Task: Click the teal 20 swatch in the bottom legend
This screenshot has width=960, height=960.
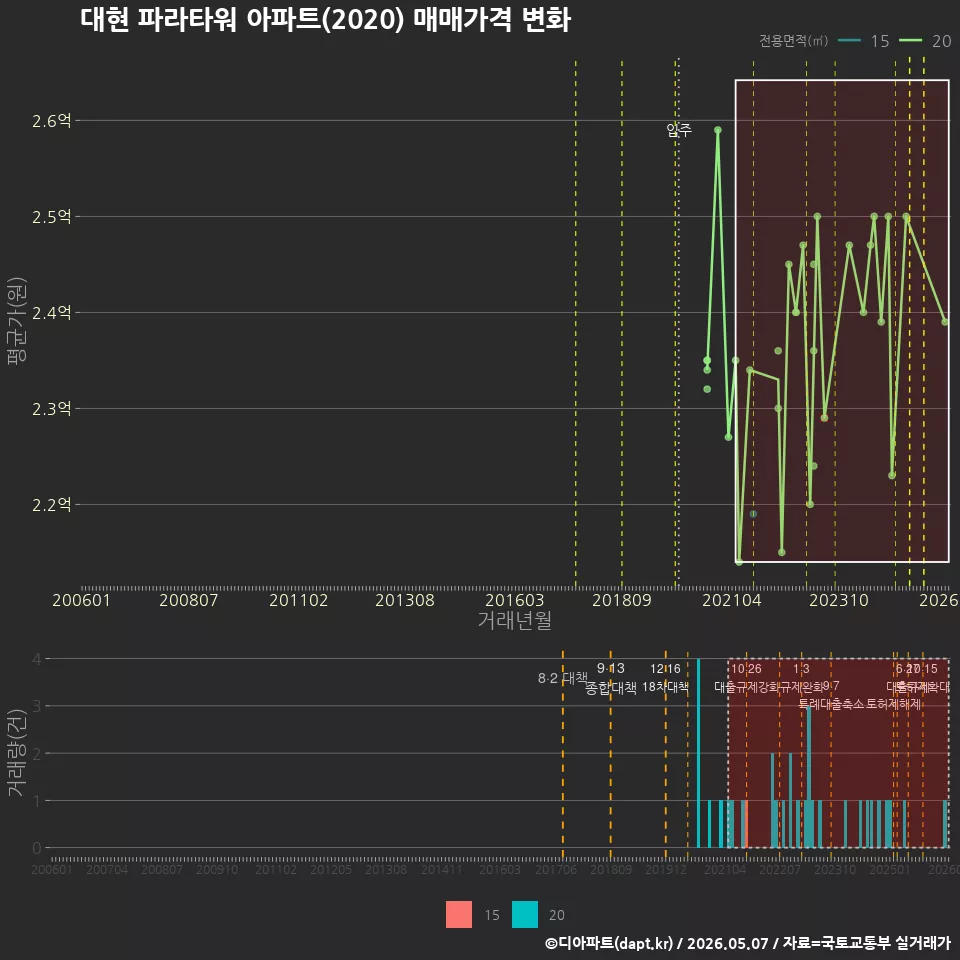Action: pos(525,915)
